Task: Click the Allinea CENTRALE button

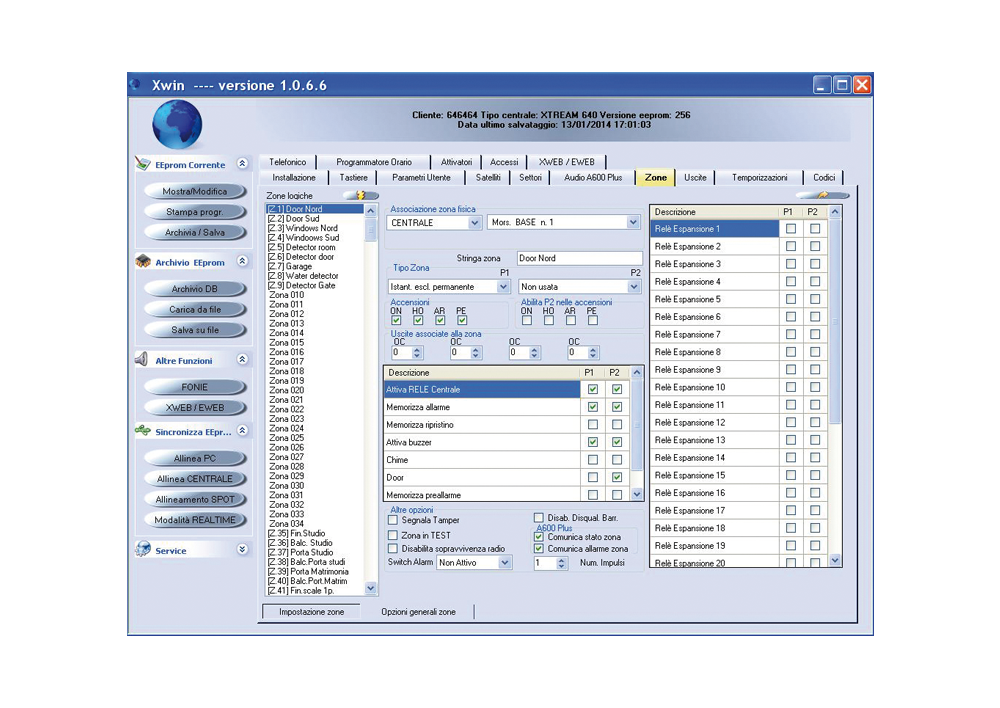Action: pos(195,479)
